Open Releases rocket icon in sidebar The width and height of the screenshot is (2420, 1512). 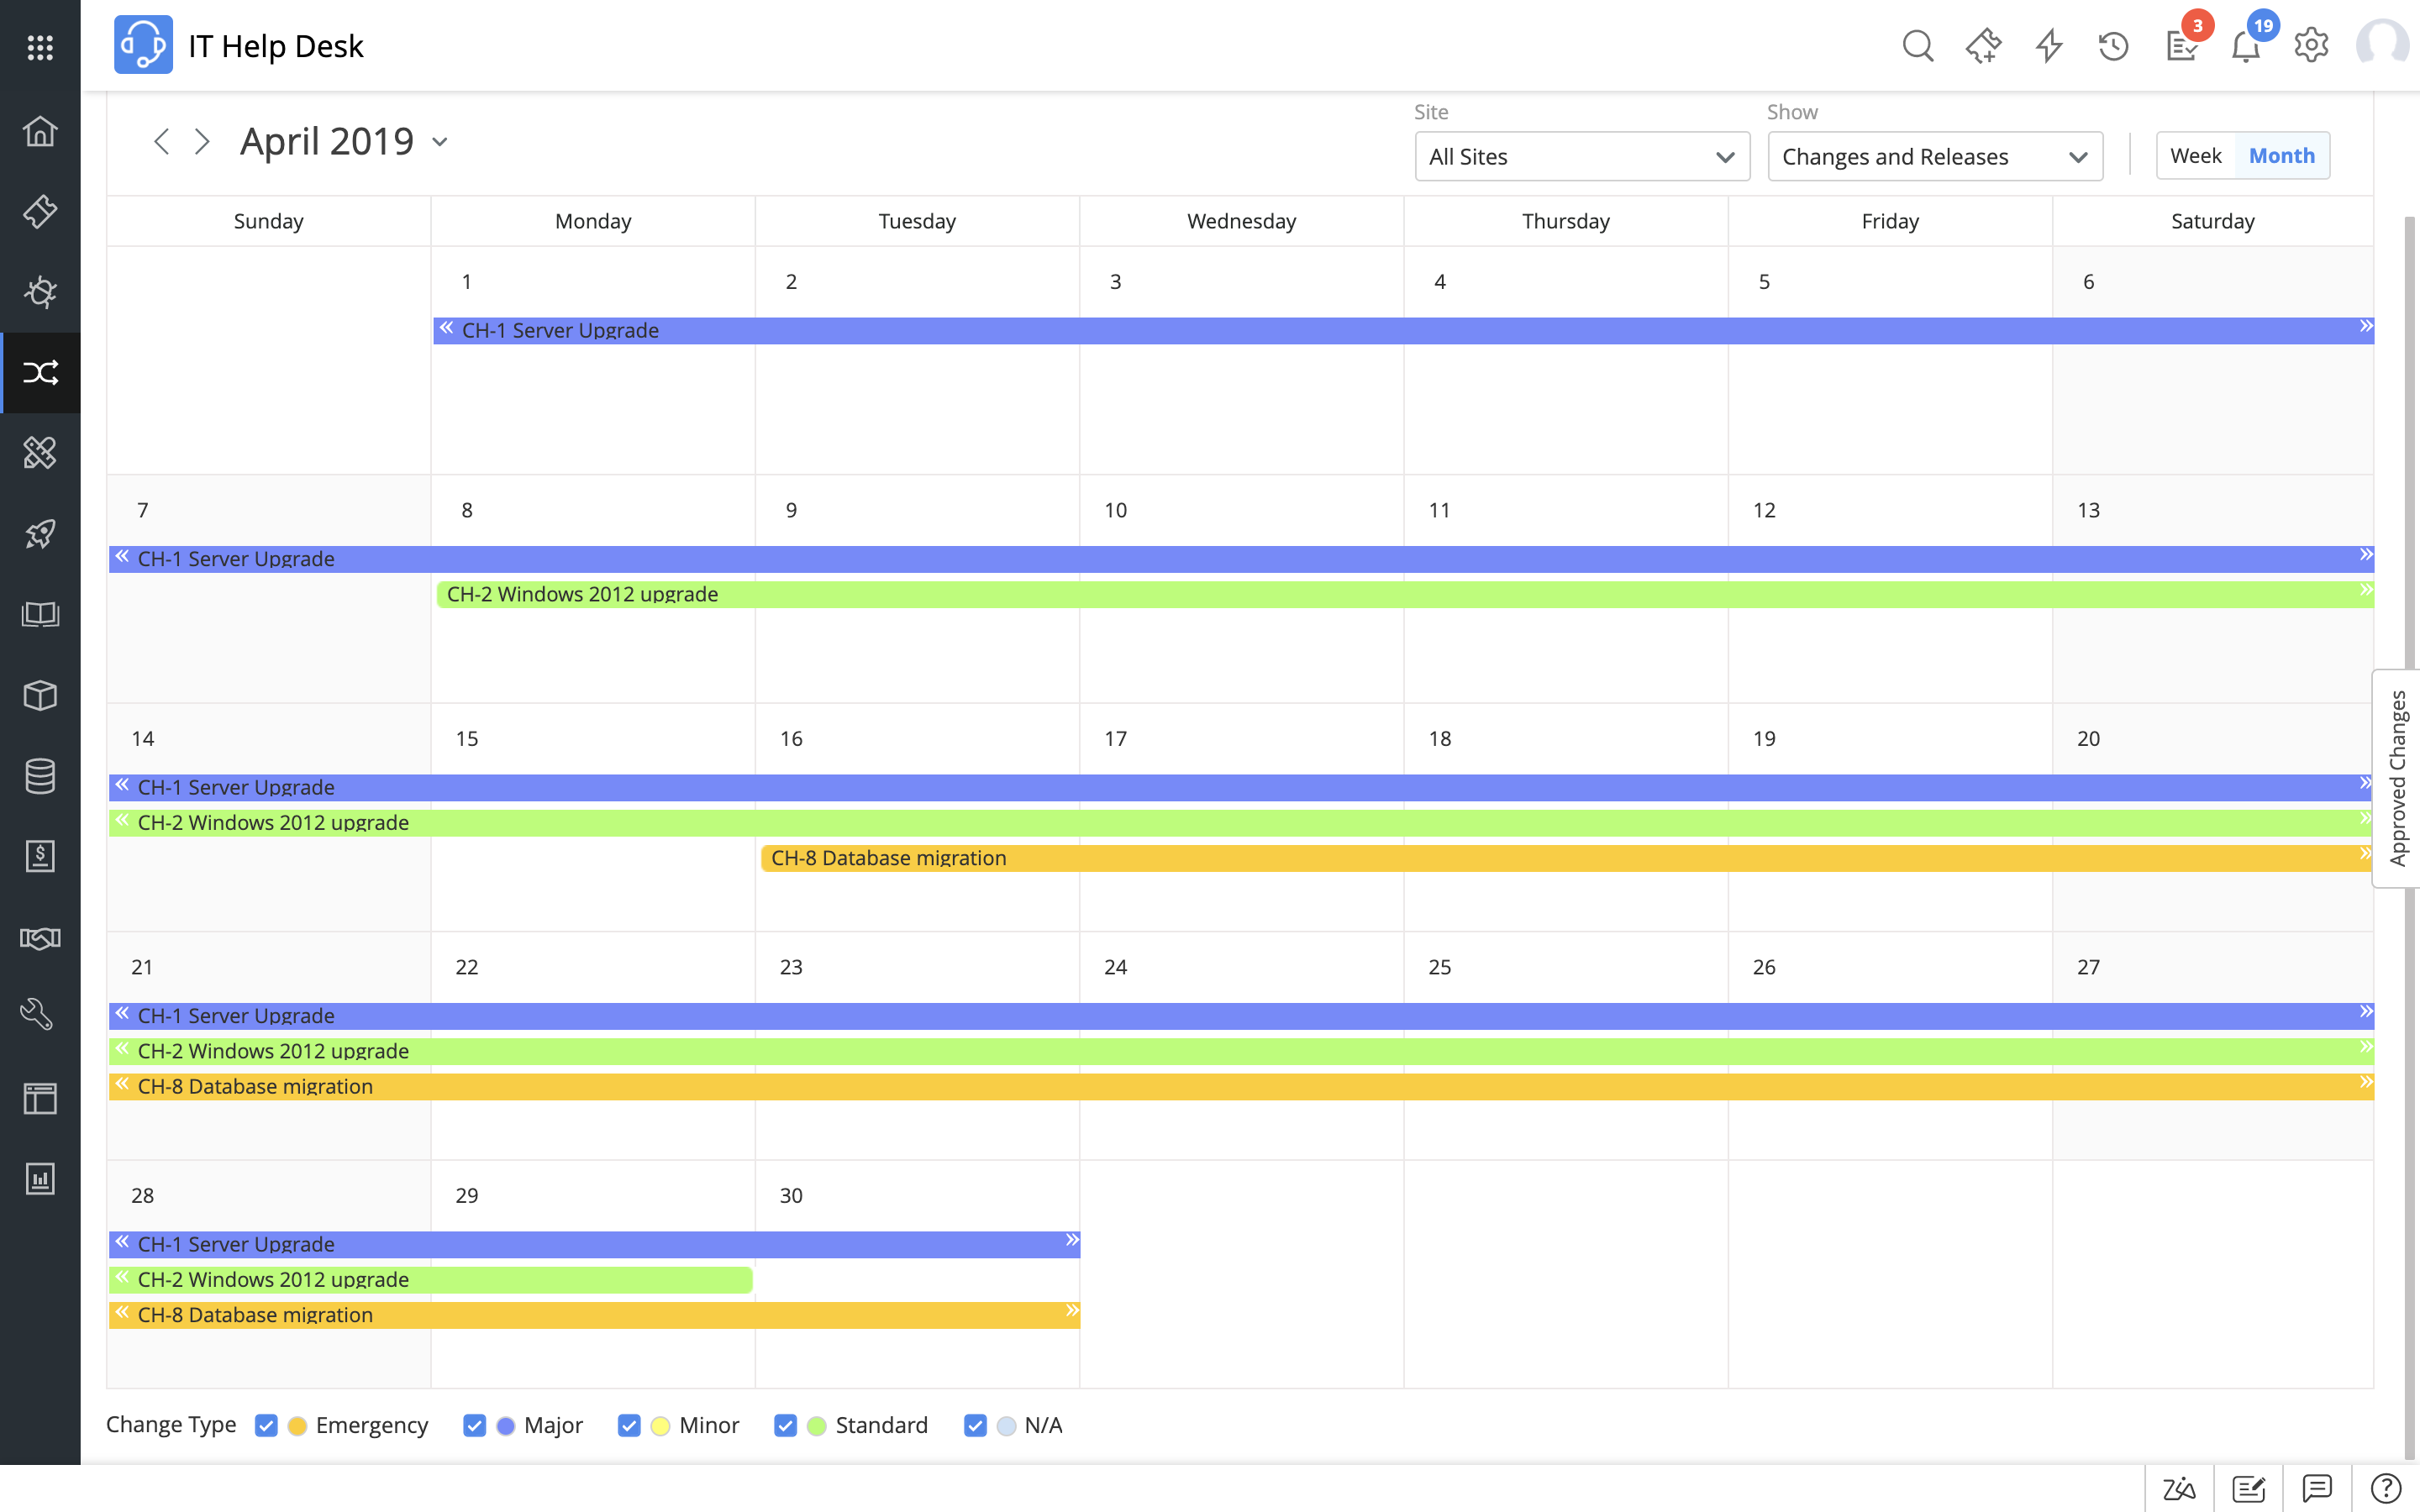[40, 534]
